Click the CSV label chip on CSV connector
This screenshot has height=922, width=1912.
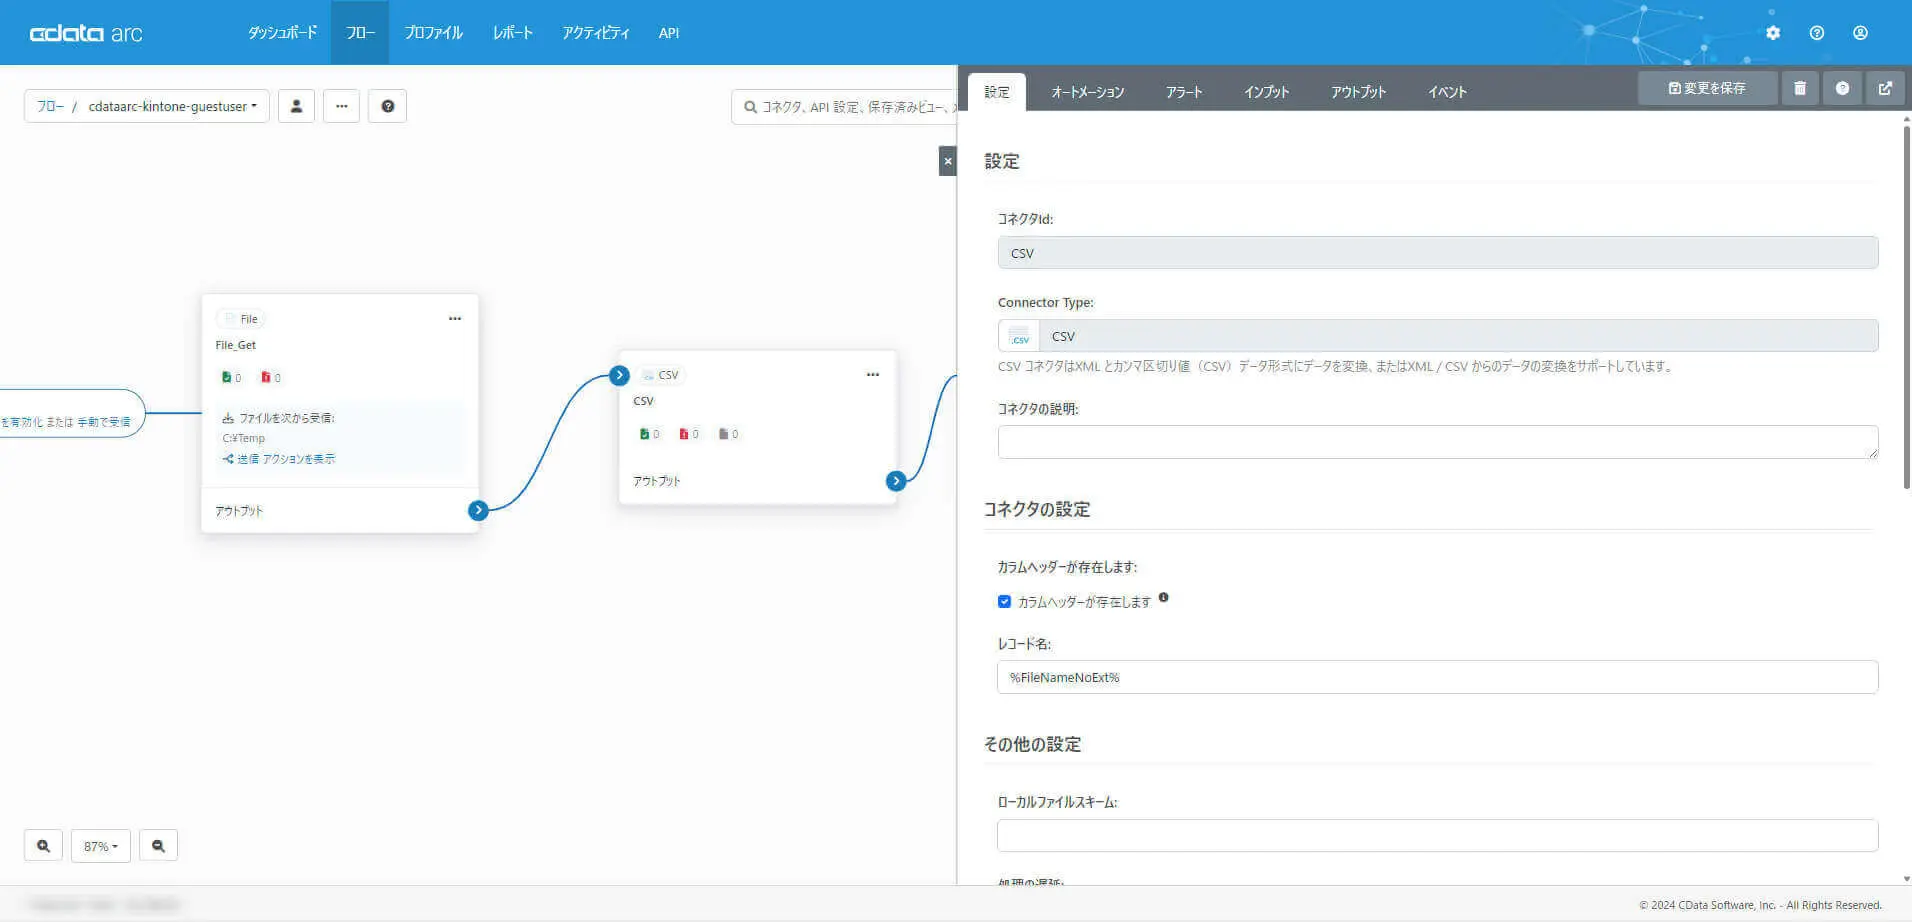(660, 375)
